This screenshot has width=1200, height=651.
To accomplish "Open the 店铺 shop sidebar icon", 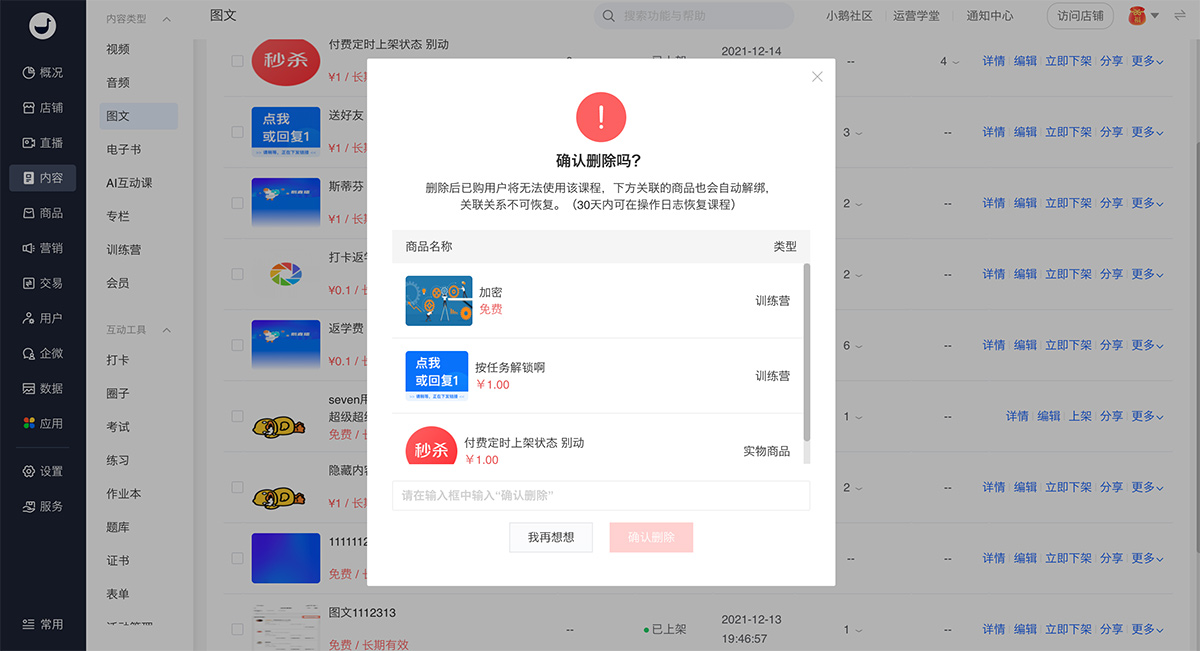I will click(x=29, y=108).
